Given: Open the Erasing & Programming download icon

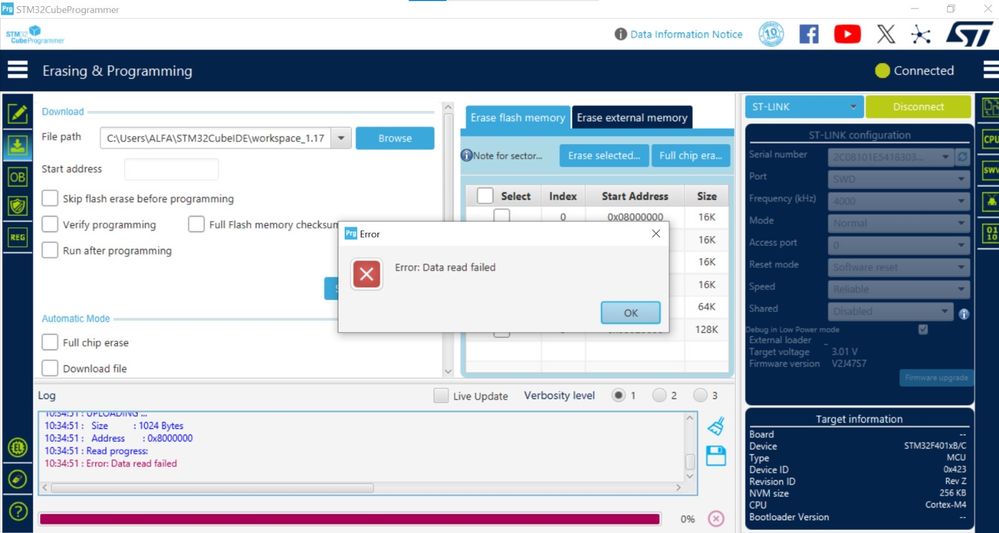Looking at the screenshot, I should coord(17,146).
